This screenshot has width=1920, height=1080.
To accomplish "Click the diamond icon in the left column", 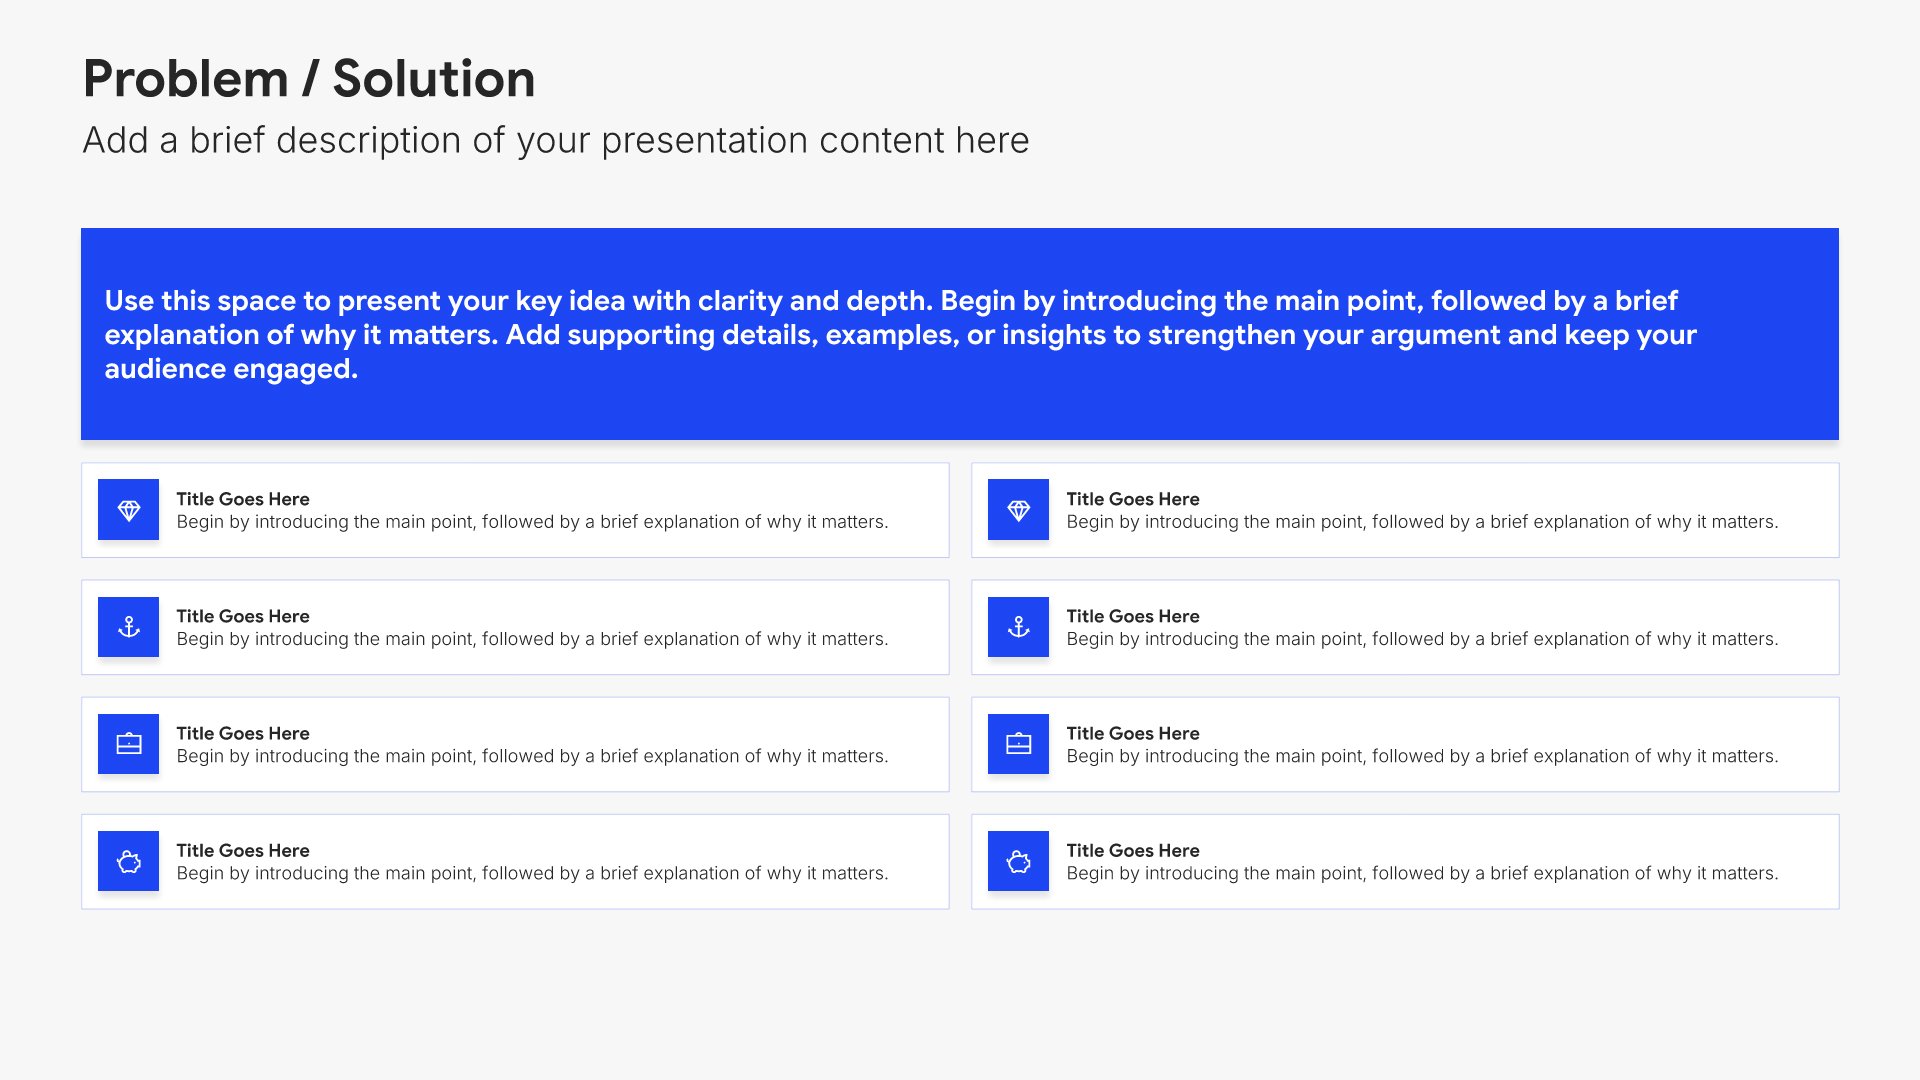I will 128,510.
